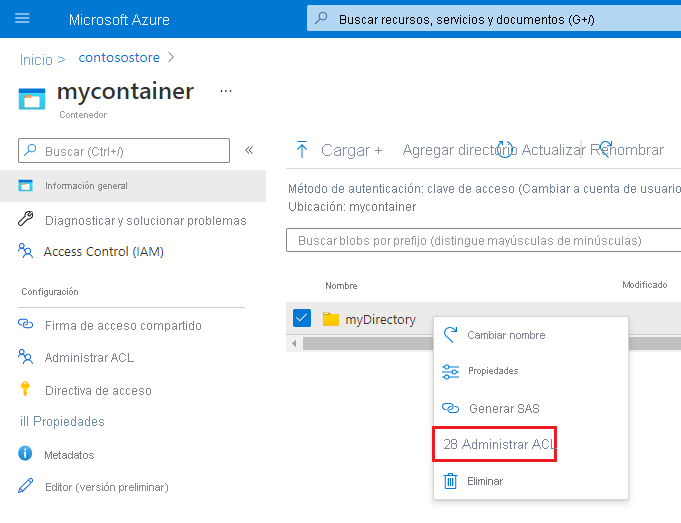Screen dimensions: 681x523
Task: Click the shared access signature link icon
Action: pyautogui.click(x=25, y=324)
